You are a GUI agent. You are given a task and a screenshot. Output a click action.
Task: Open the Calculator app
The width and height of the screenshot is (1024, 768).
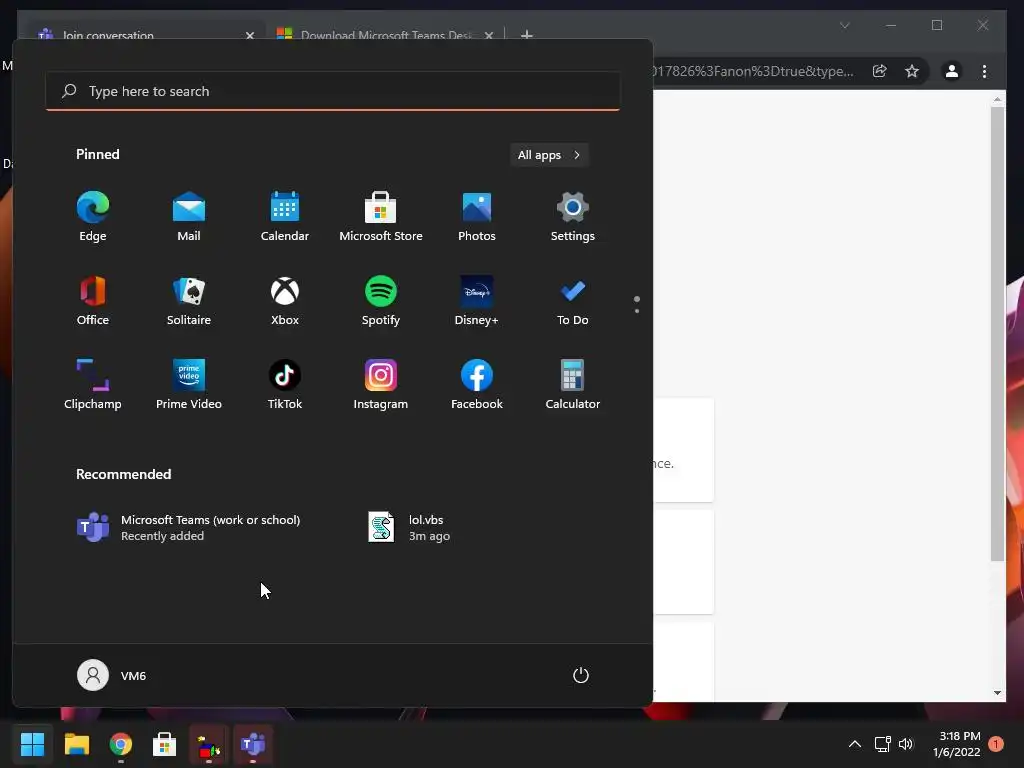pyautogui.click(x=573, y=385)
